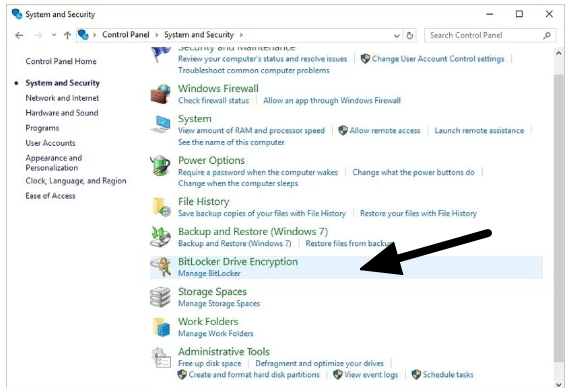Refresh the Control Panel address bar
This screenshot has width=572, height=388.
[x=410, y=35]
